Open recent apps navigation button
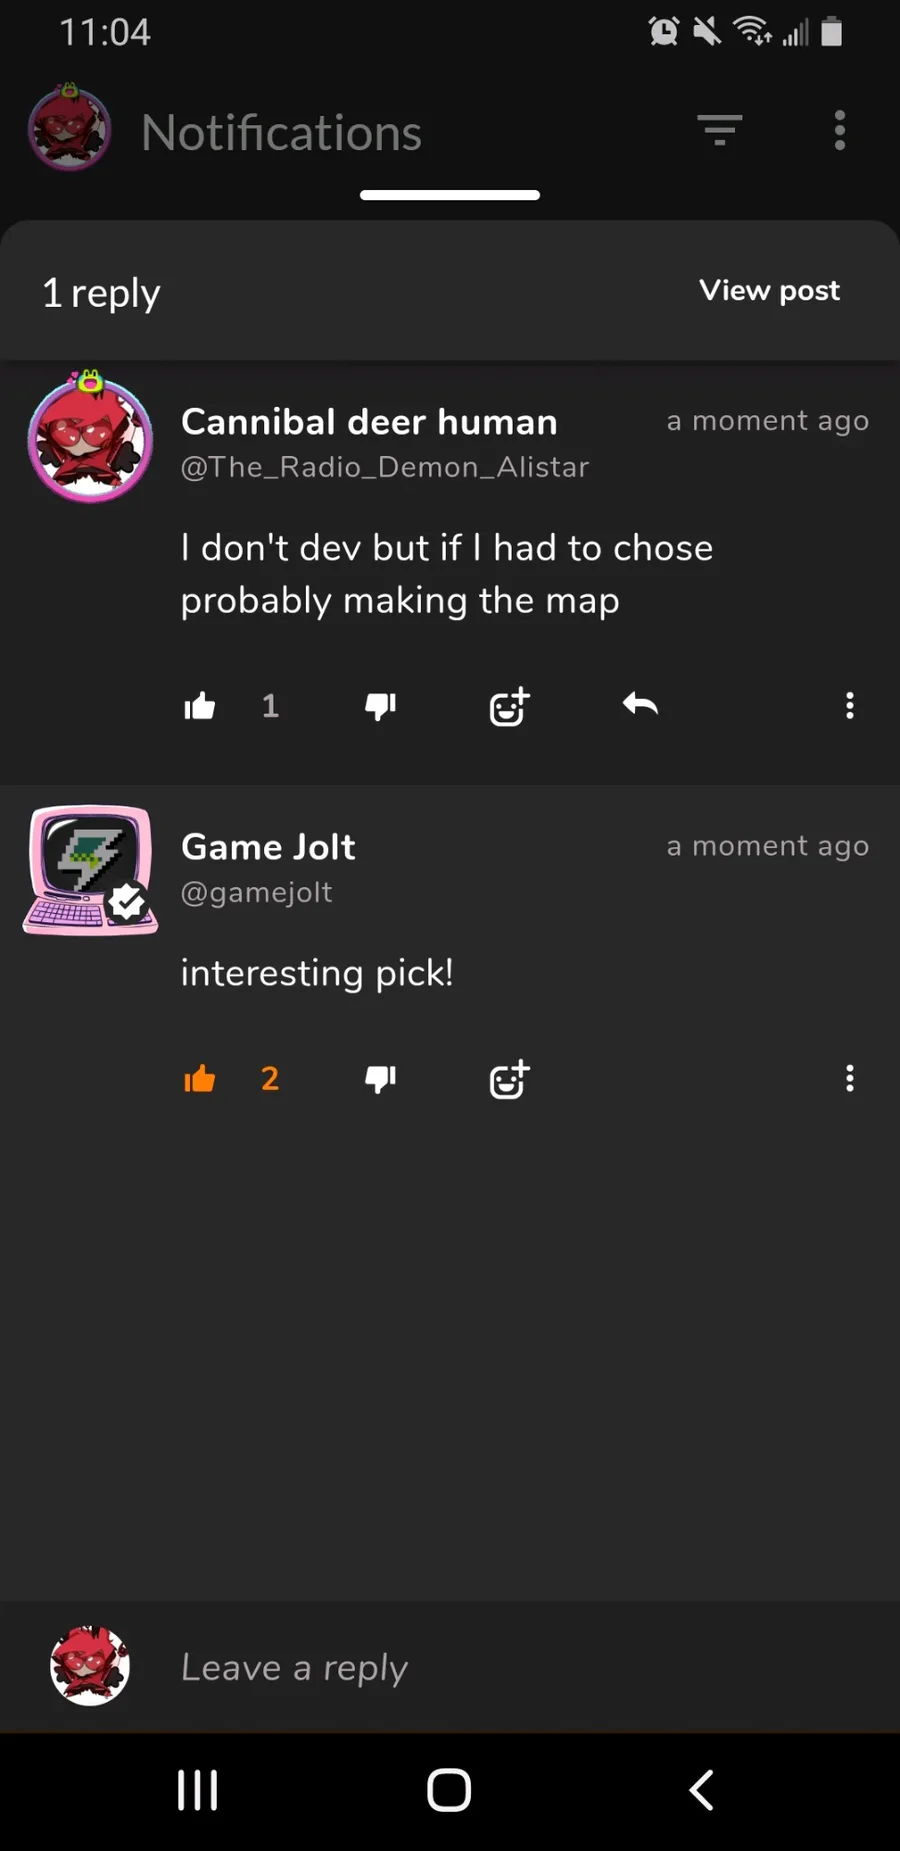 click(x=197, y=1790)
